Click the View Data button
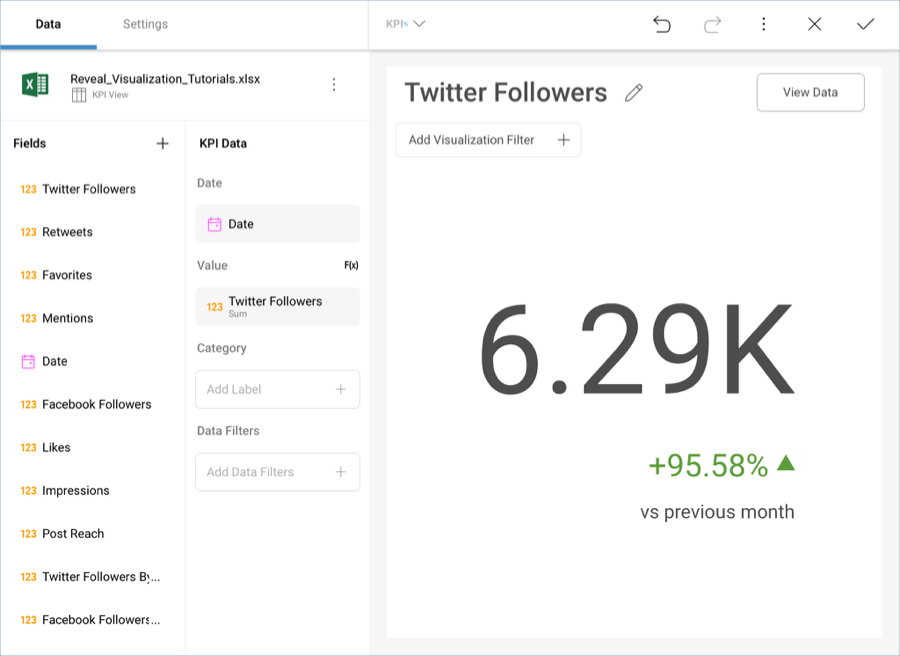The image size is (900, 656). click(x=810, y=92)
